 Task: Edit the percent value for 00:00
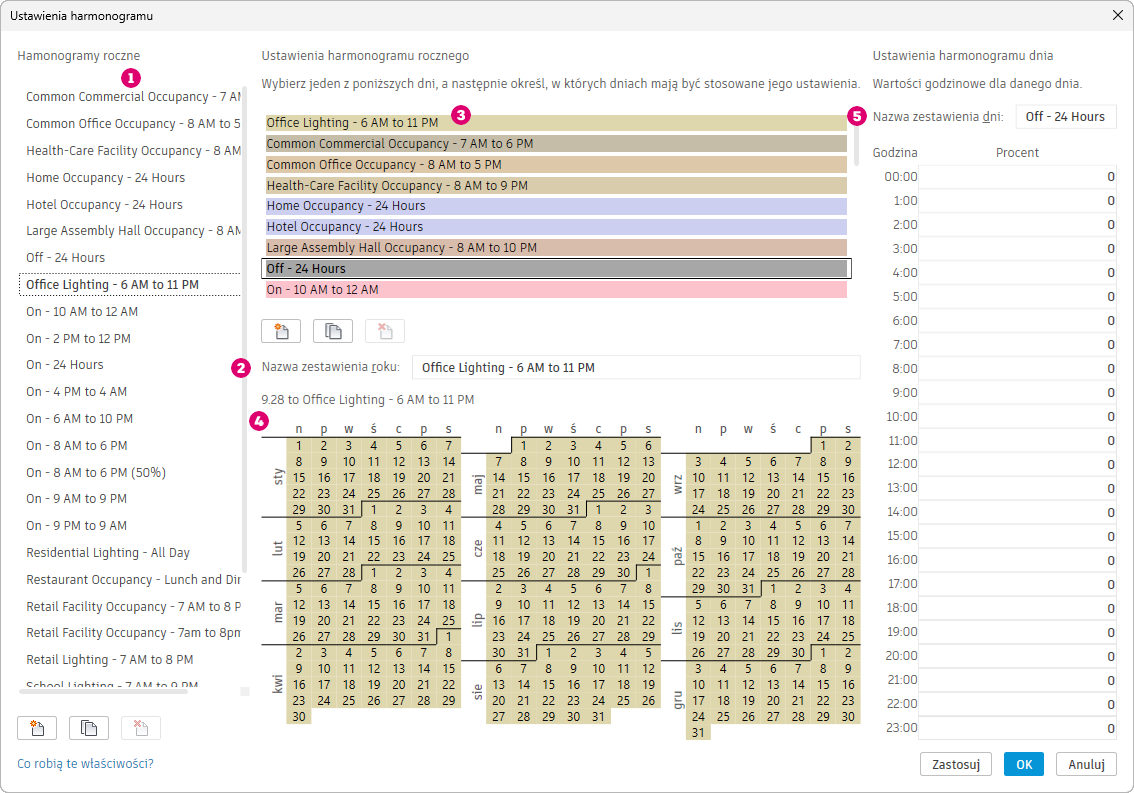(1017, 177)
